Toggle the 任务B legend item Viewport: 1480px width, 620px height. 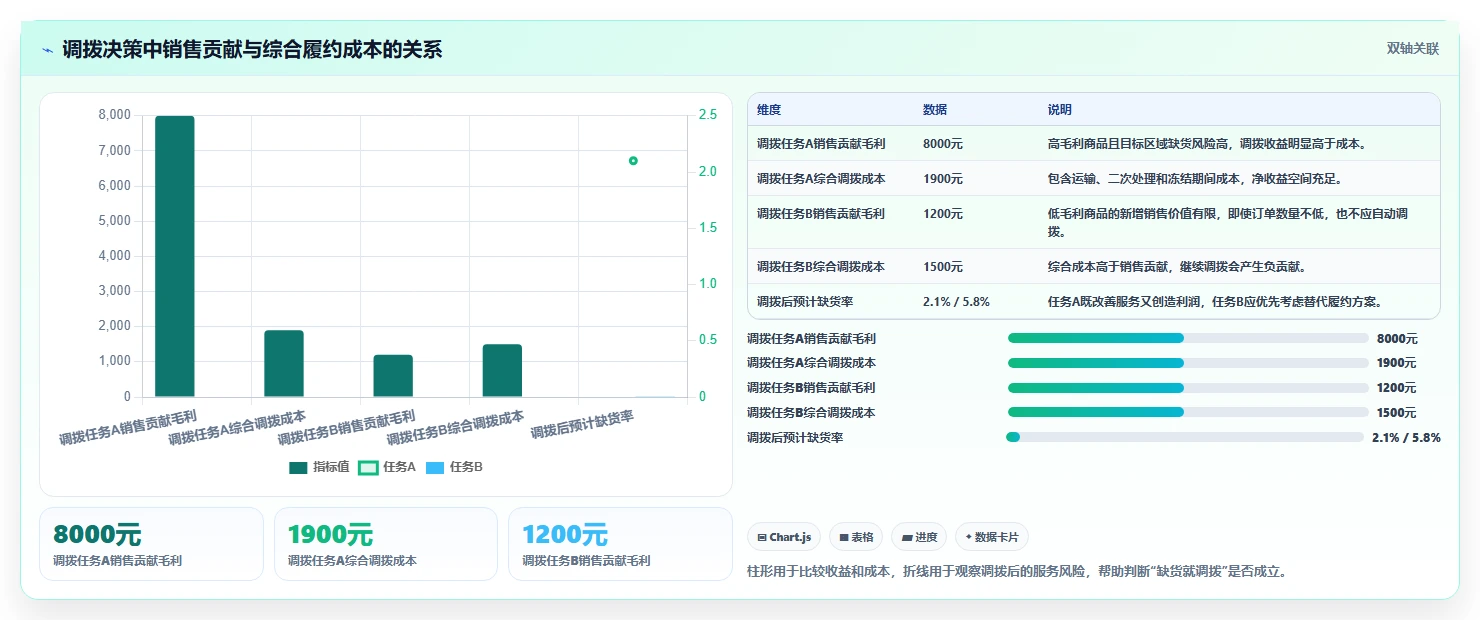point(454,467)
